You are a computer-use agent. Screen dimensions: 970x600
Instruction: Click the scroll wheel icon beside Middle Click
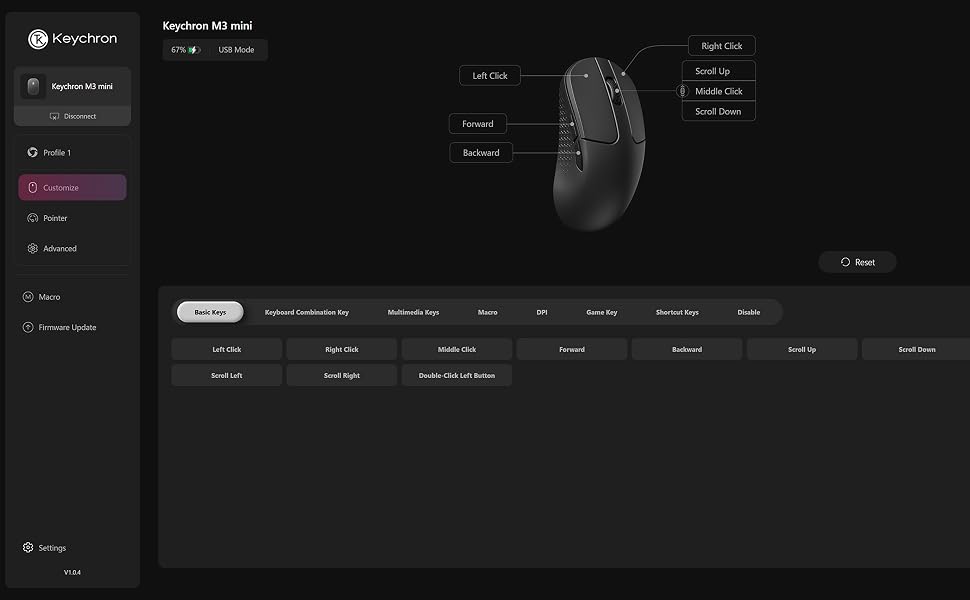pyautogui.click(x=682, y=92)
